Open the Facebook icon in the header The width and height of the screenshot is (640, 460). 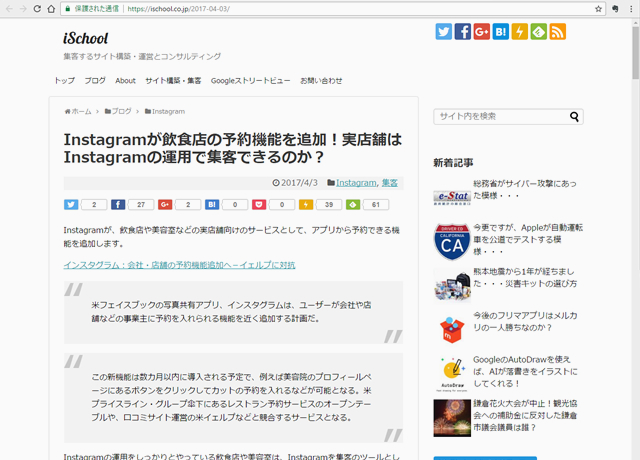463,32
